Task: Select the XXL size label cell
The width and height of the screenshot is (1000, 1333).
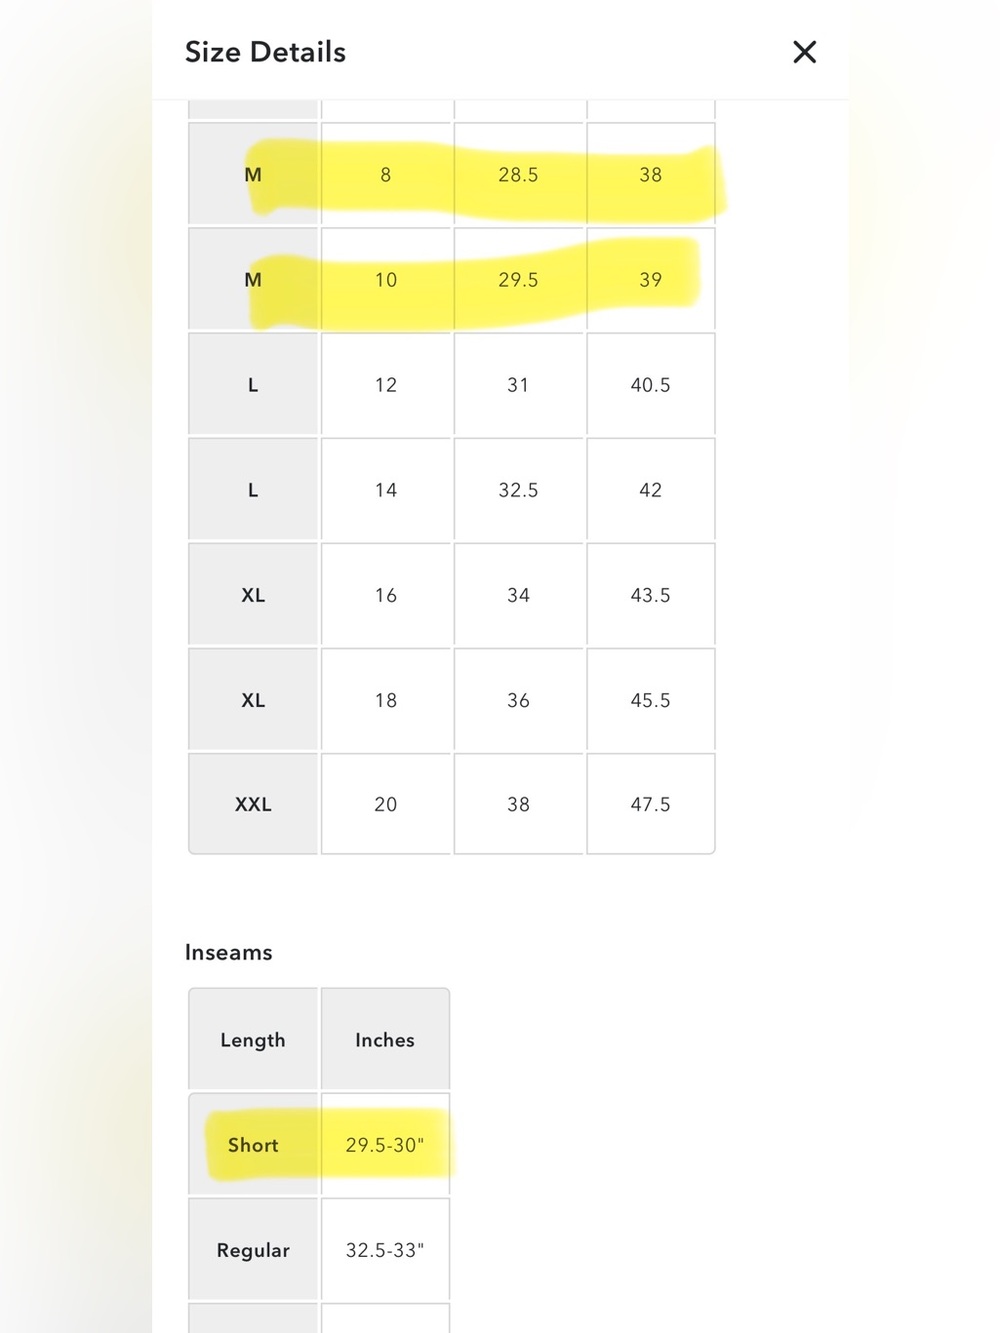Action: [x=253, y=804]
